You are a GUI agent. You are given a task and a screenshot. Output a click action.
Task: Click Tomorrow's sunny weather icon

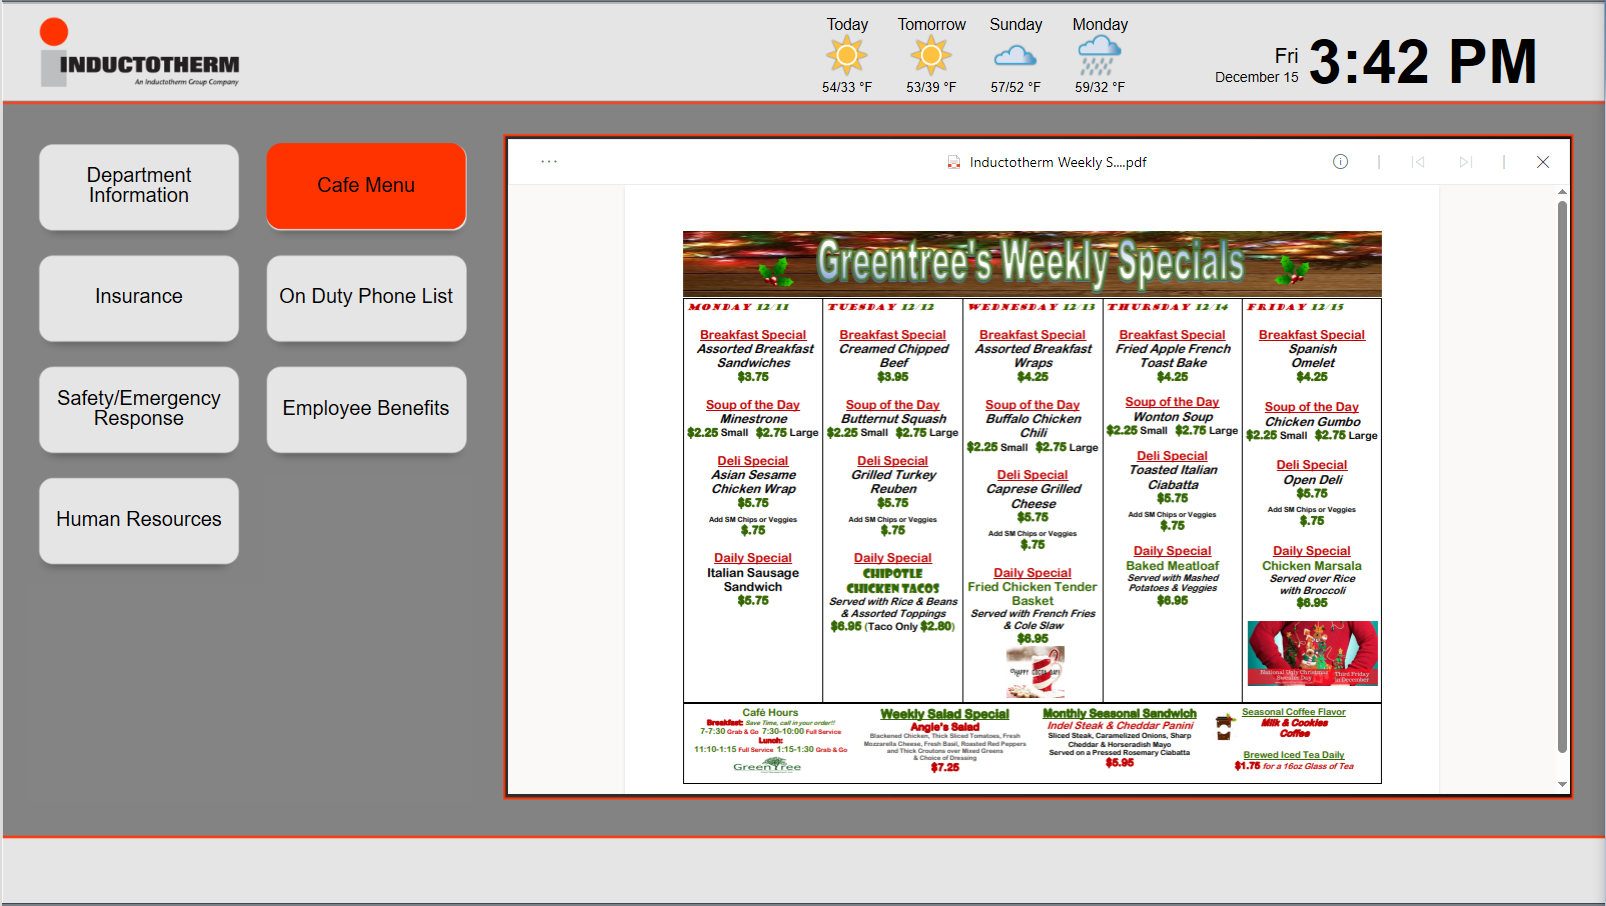pyautogui.click(x=931, y=56)
